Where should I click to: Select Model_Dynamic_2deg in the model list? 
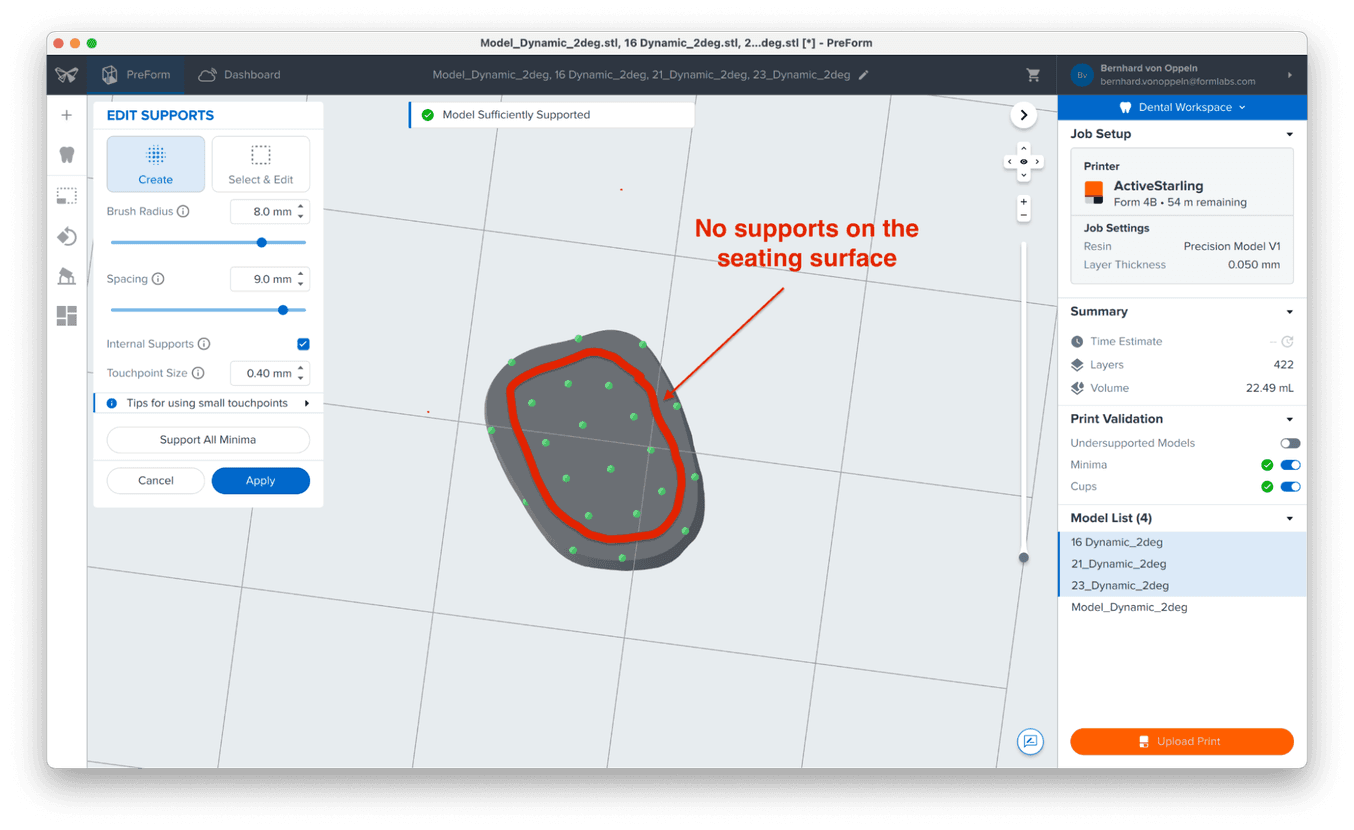click(1182, 607)
